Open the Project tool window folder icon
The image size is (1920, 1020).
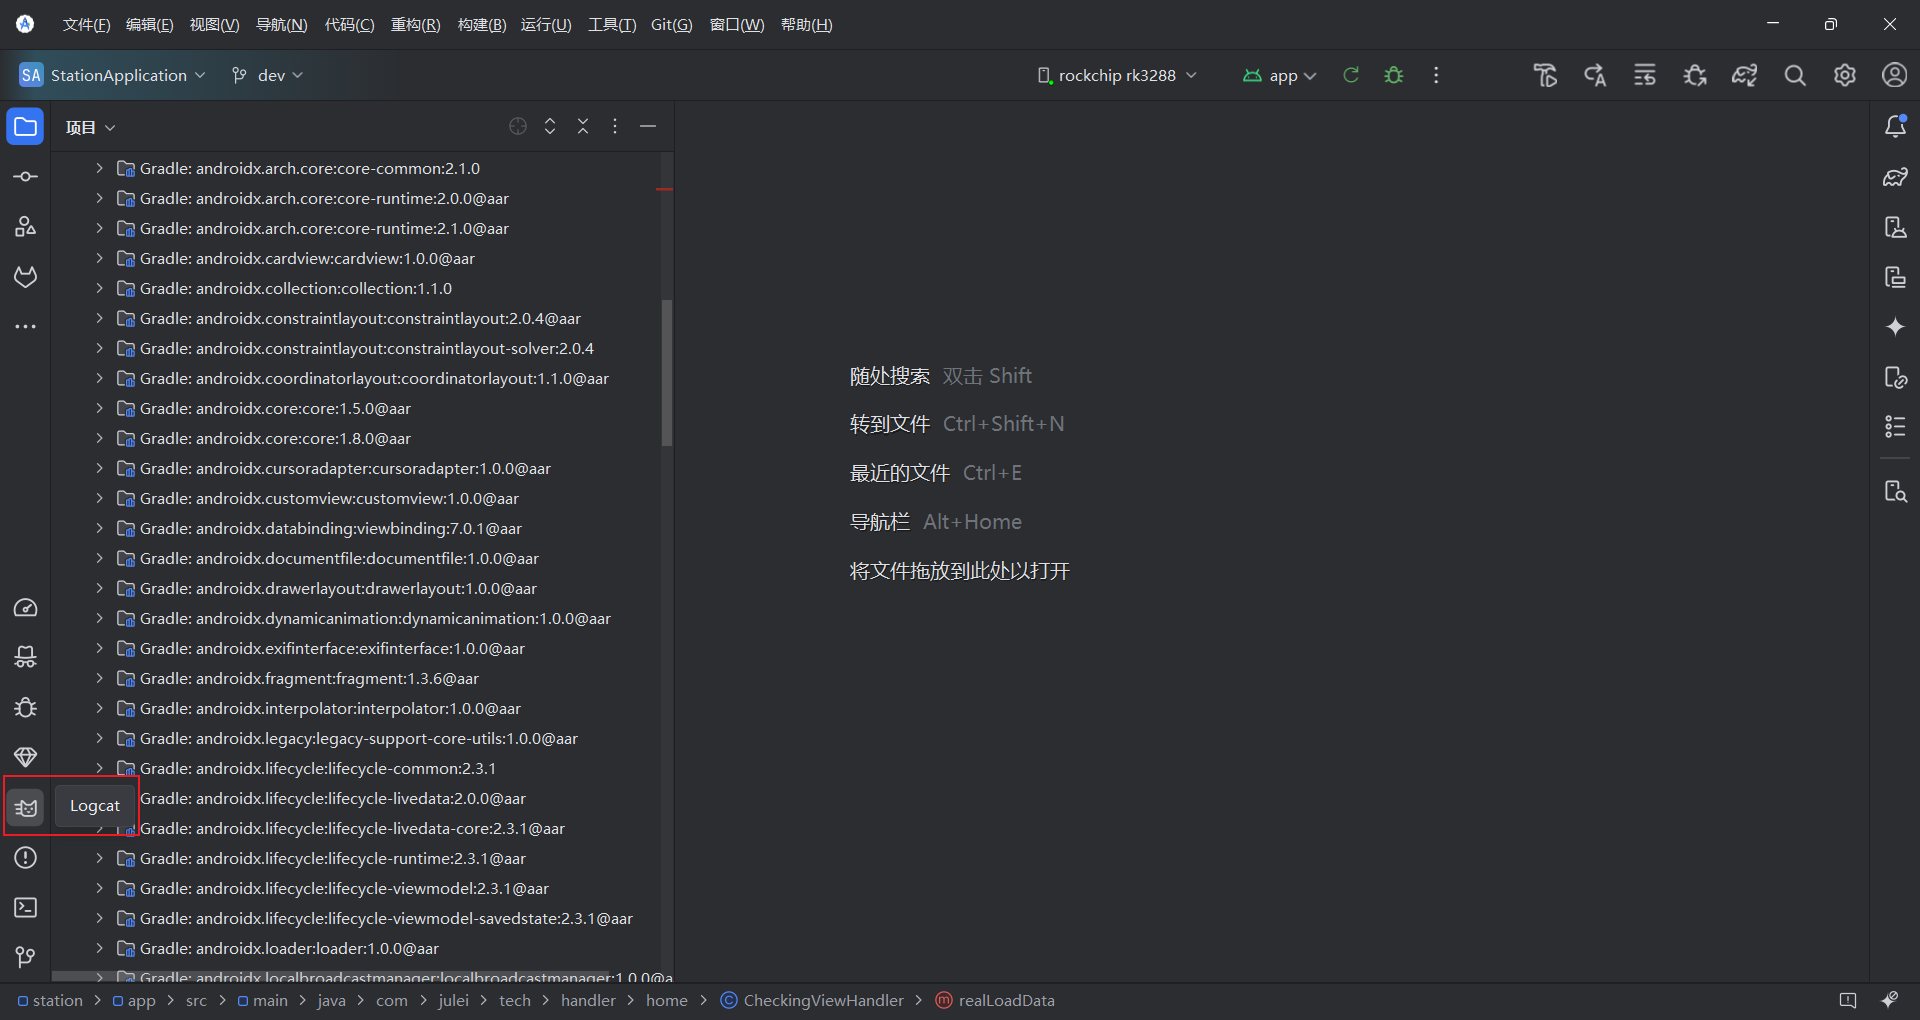tap(26, 127)
